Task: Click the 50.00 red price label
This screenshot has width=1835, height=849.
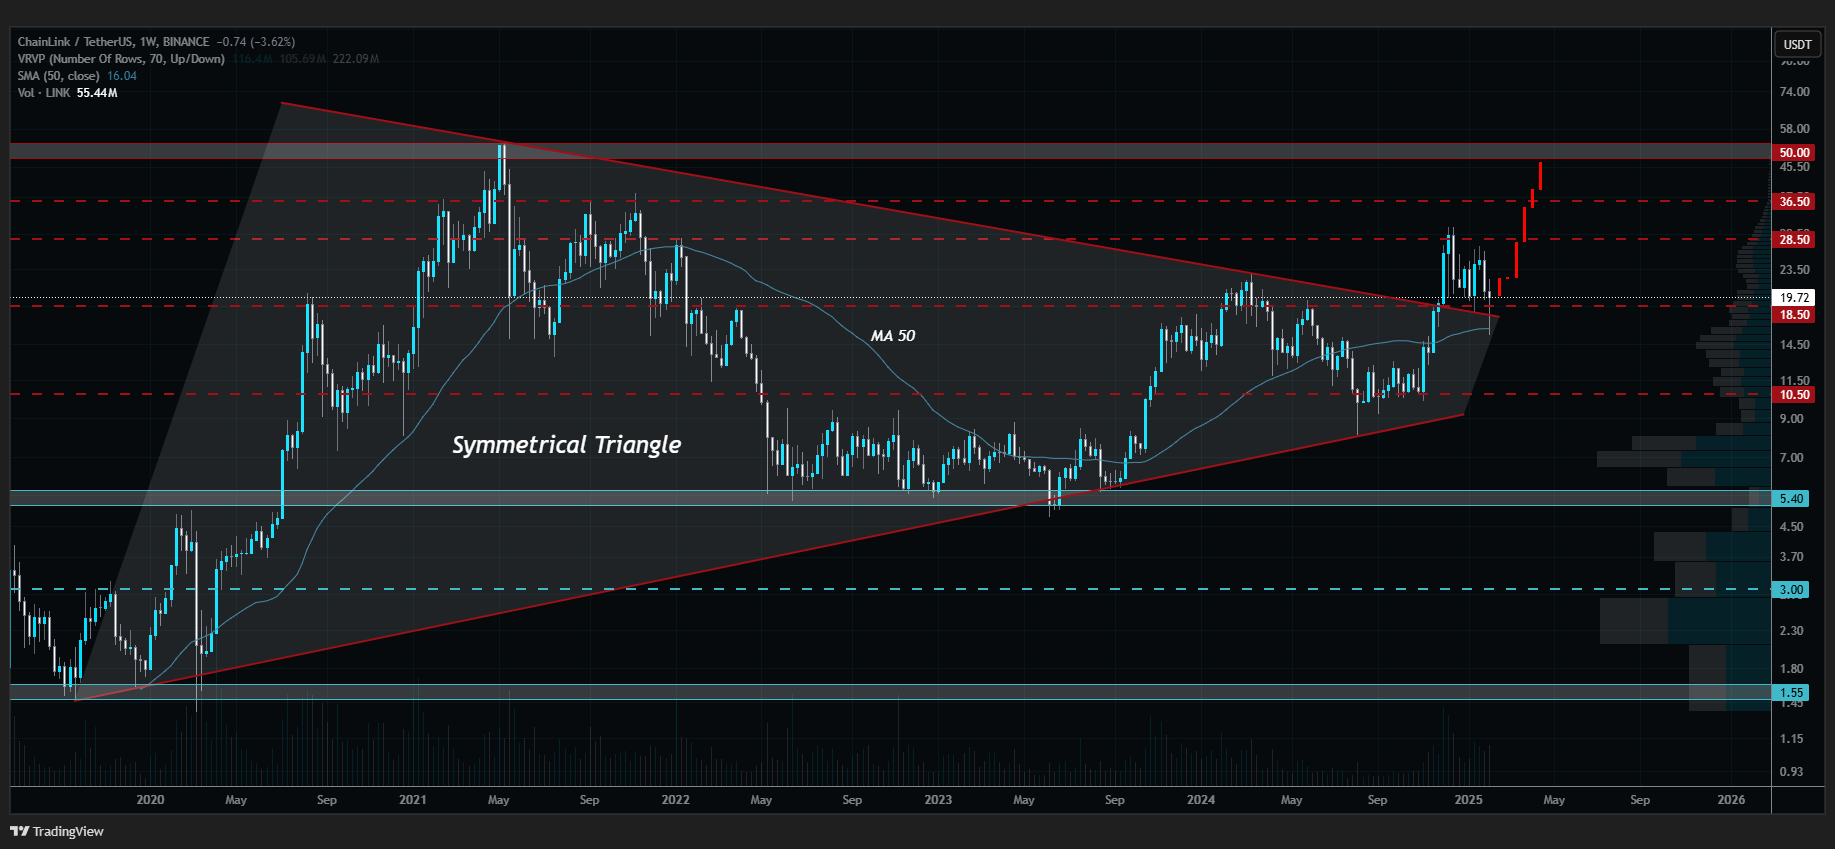Action: click(1794, 153)
